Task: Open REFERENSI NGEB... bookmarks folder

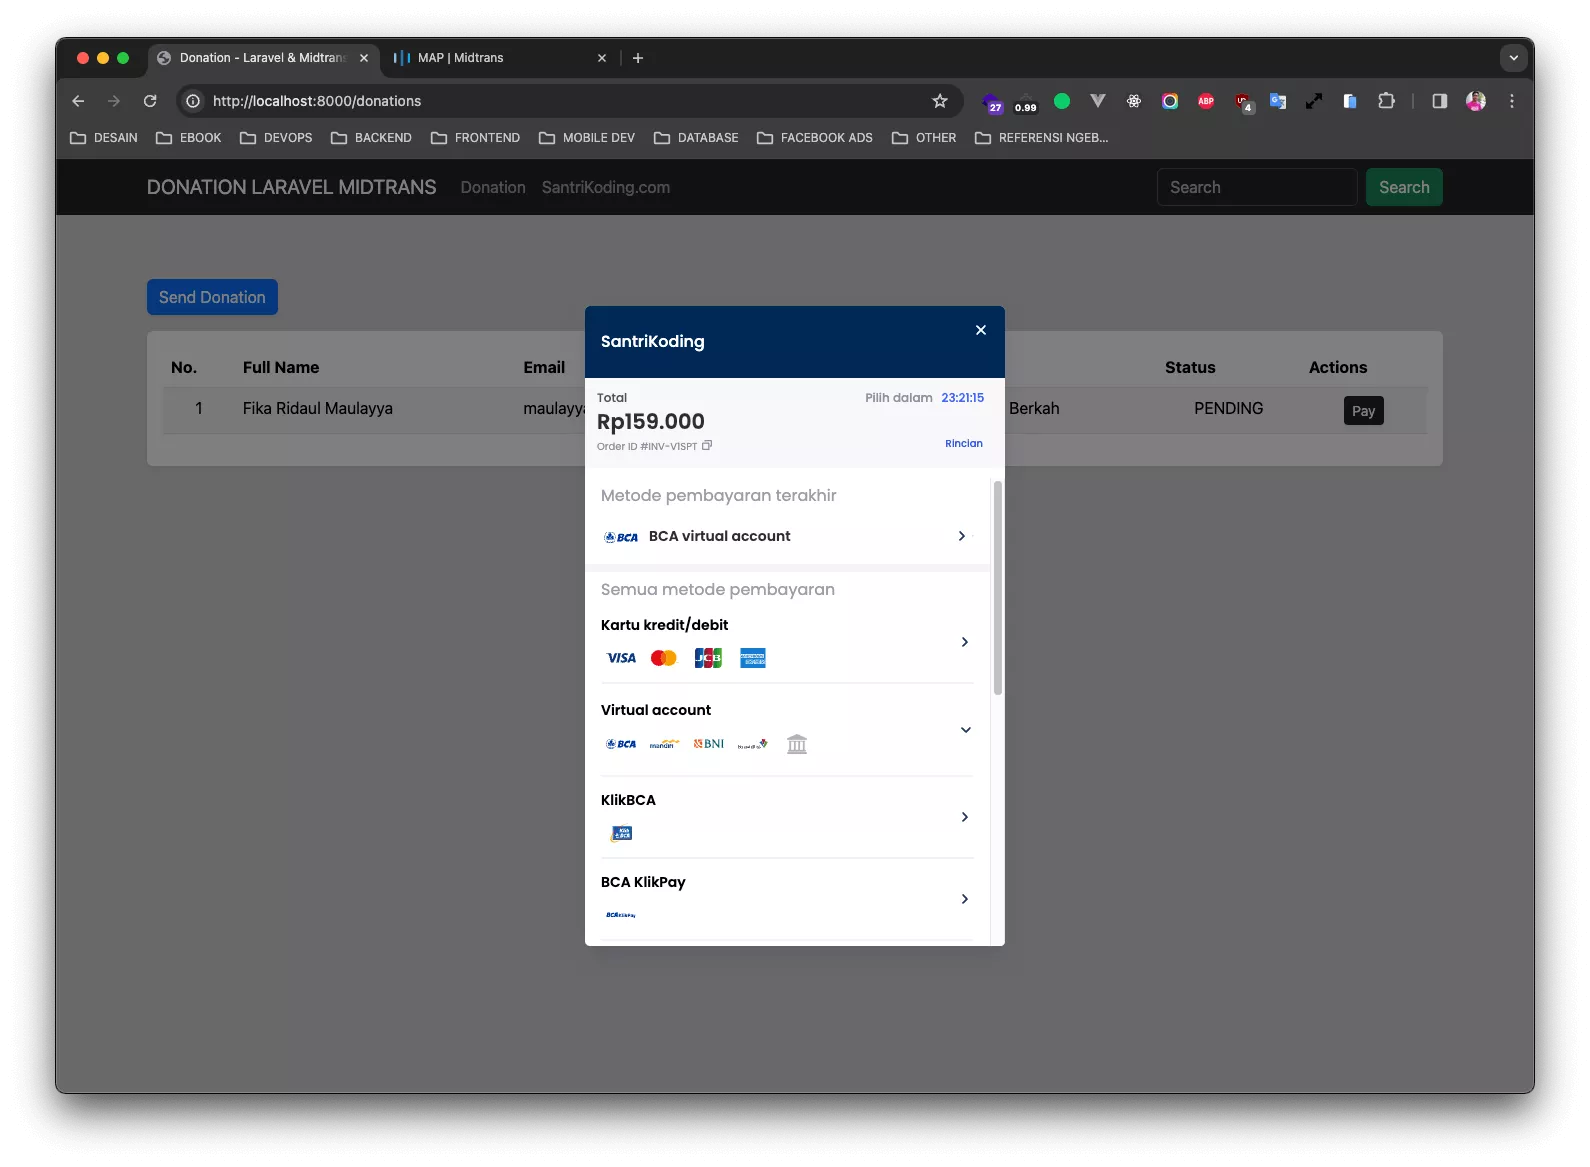Action: (1042, 138)
